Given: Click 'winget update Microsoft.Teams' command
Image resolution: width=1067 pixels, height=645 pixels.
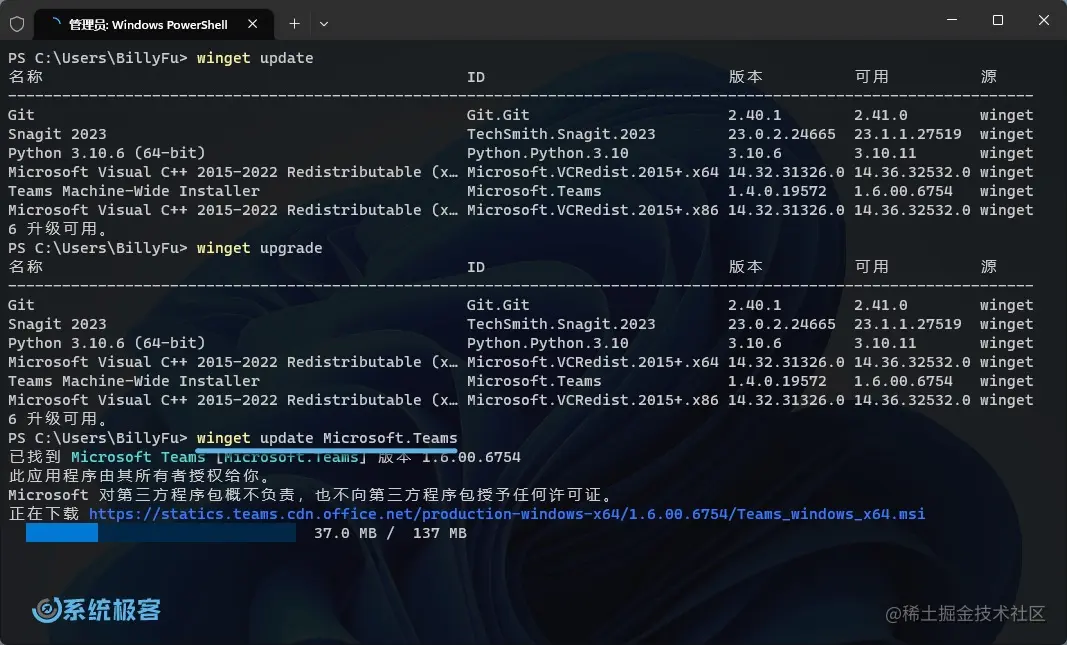Looking at the screenshot, I should click(327, 437).
